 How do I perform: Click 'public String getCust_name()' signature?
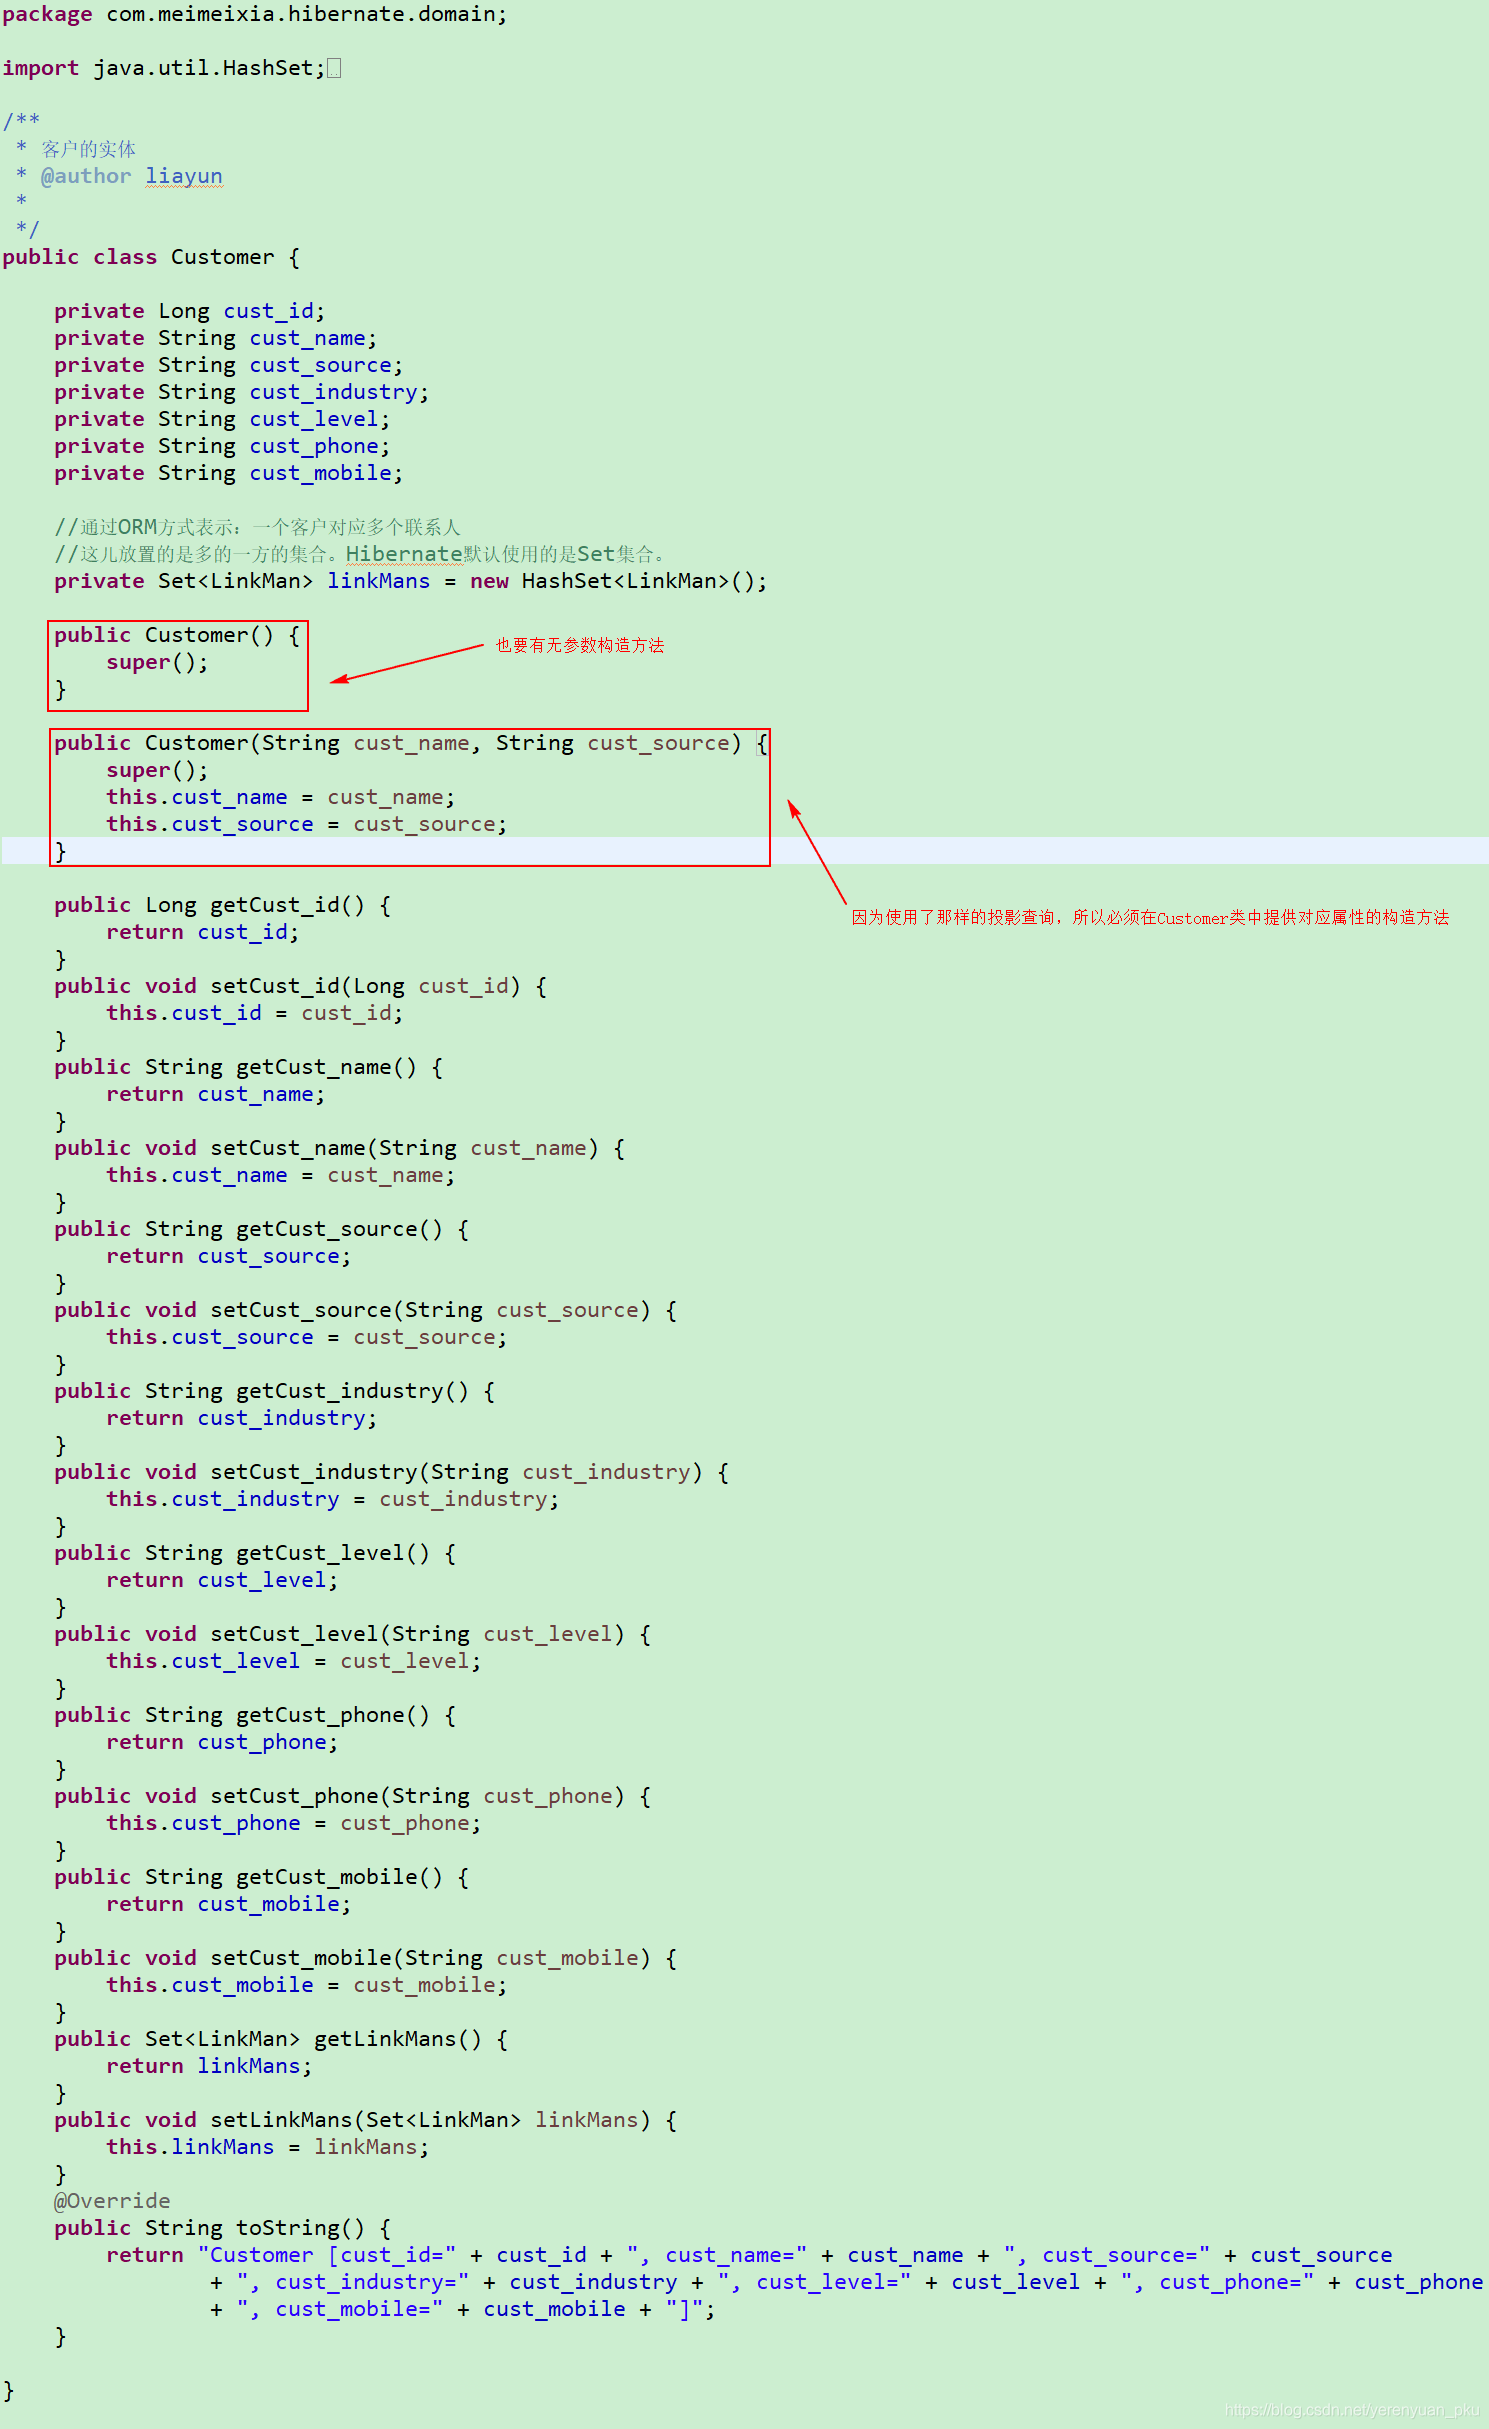click(x=249, y=1067)
